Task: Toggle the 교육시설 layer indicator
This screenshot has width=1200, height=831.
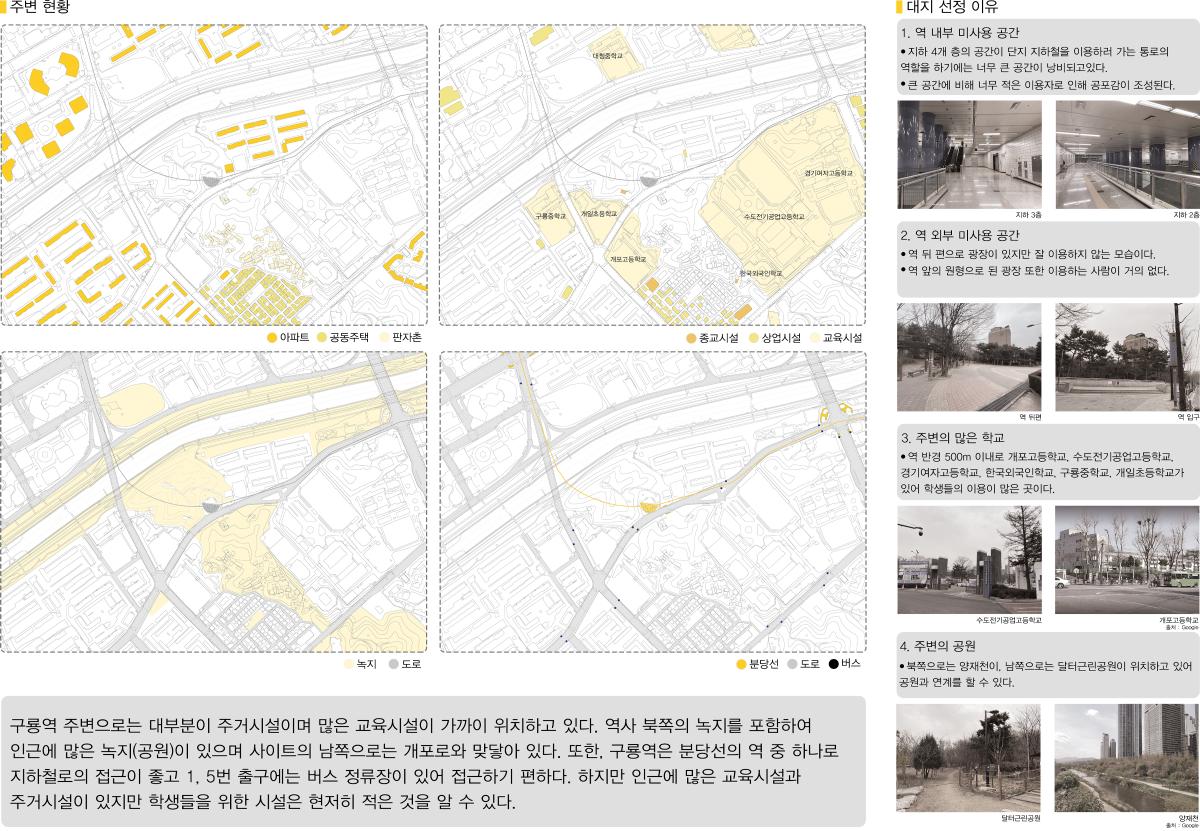Action: [x=814, y=337]
